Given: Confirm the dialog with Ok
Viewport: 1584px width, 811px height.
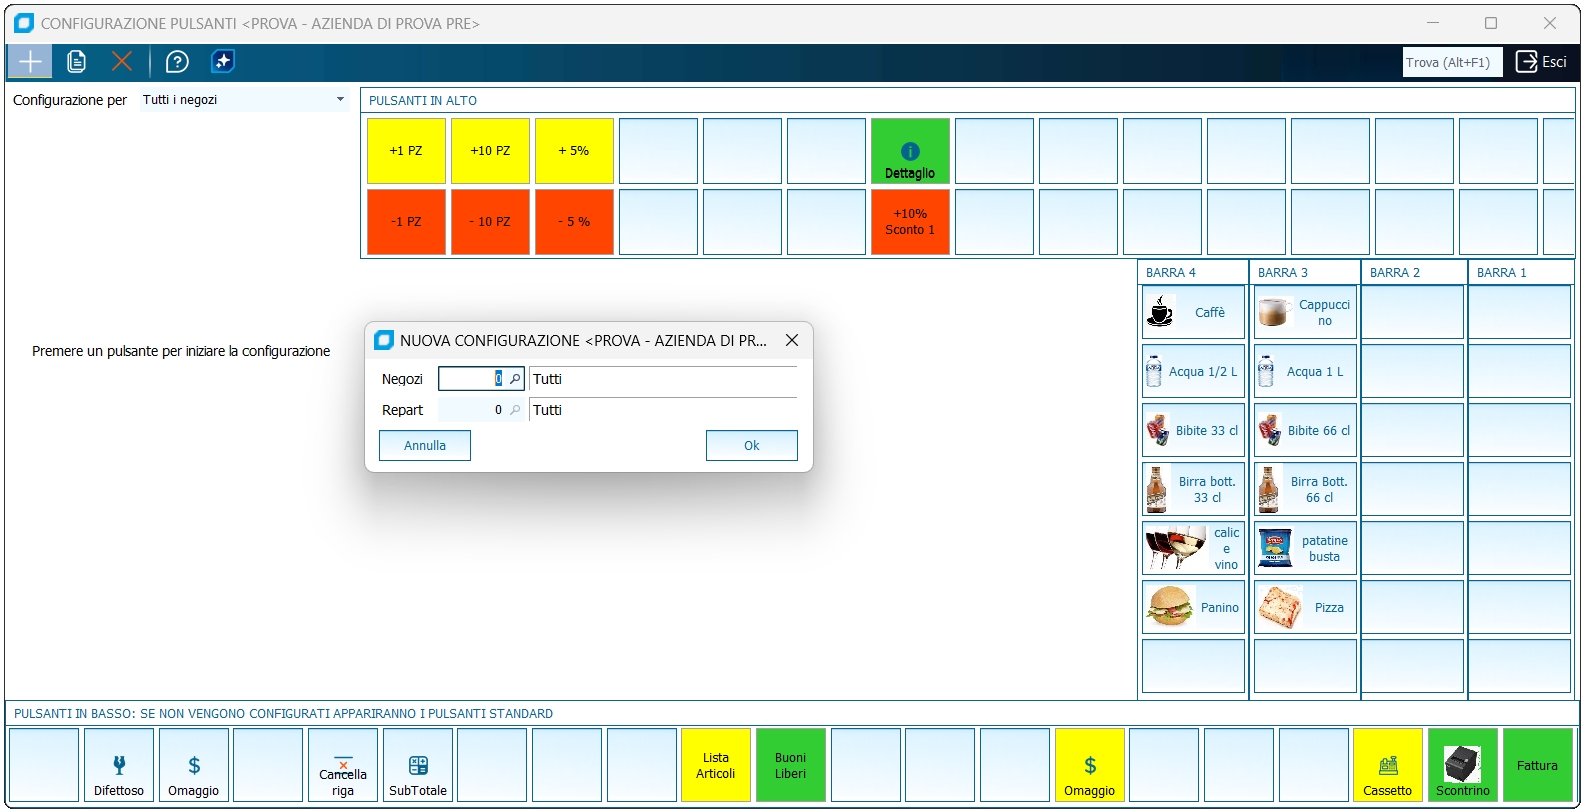Looking at the screenshot, I should pyautogui.click(x=752, y=446).
